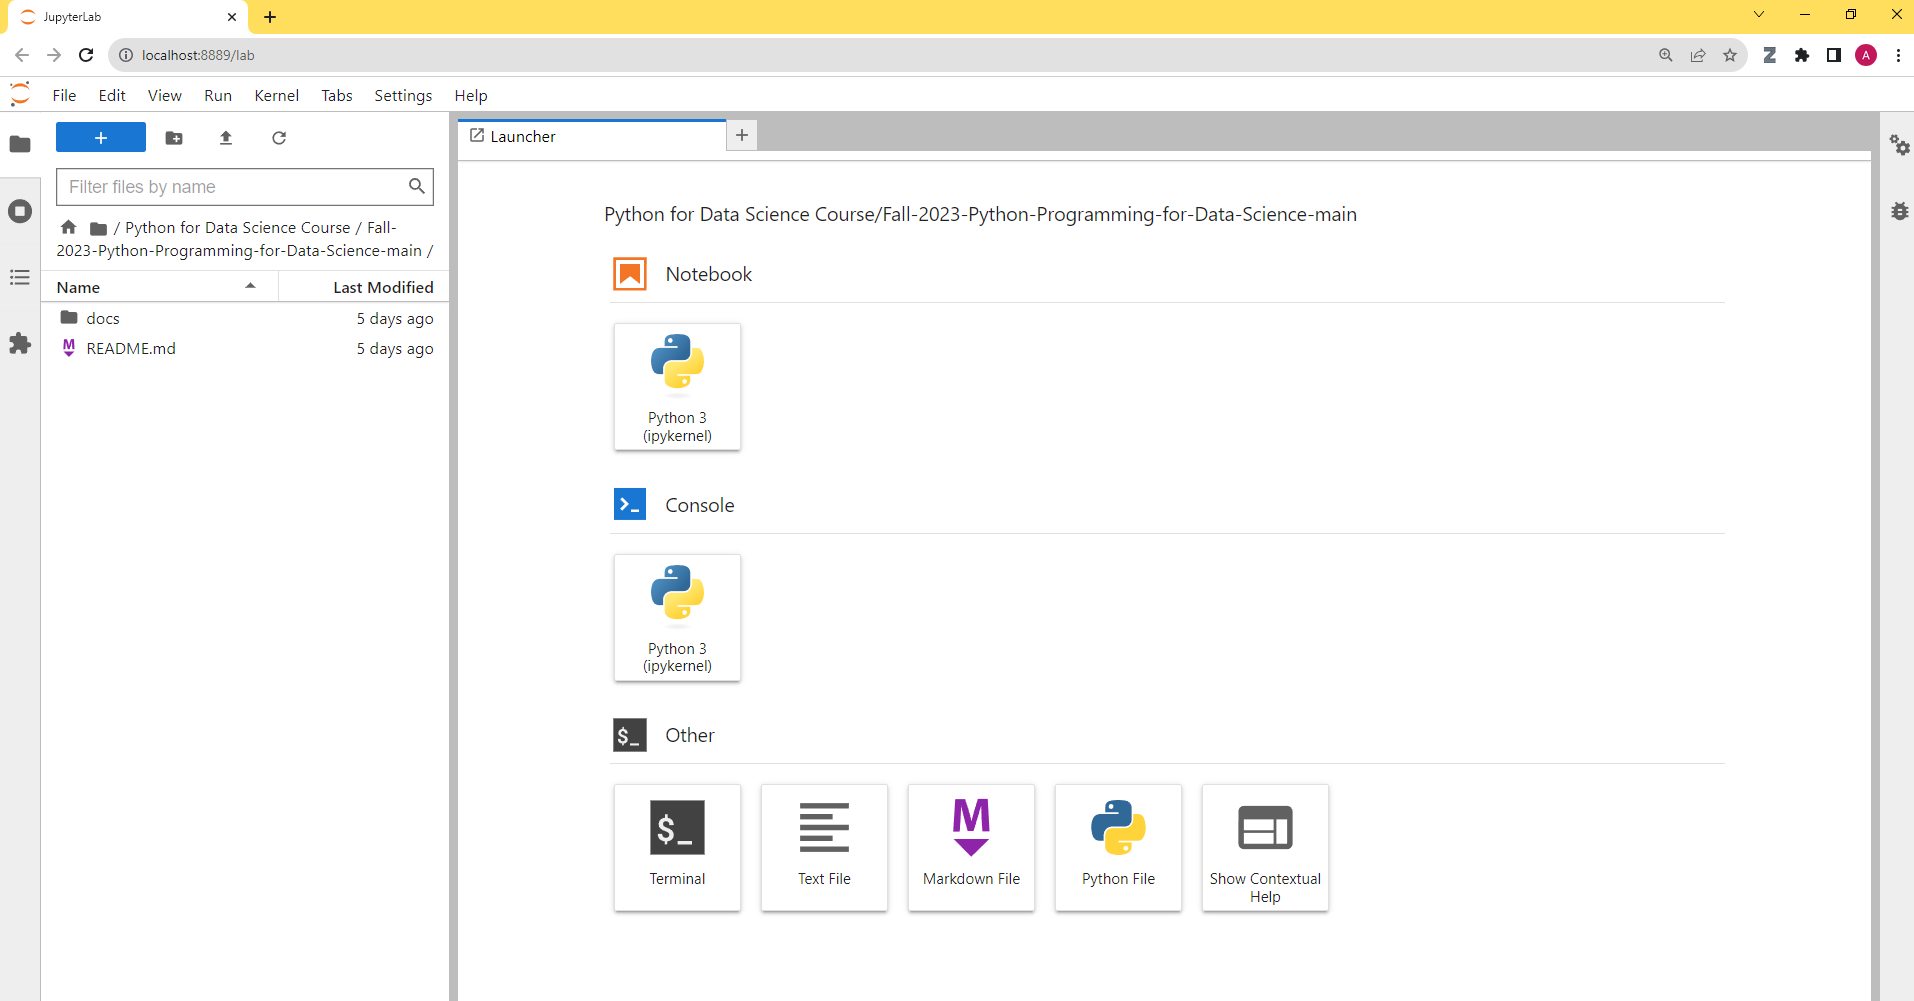
Task: Launch a Python 3 Notebook
Action: (x=677, y=387)
